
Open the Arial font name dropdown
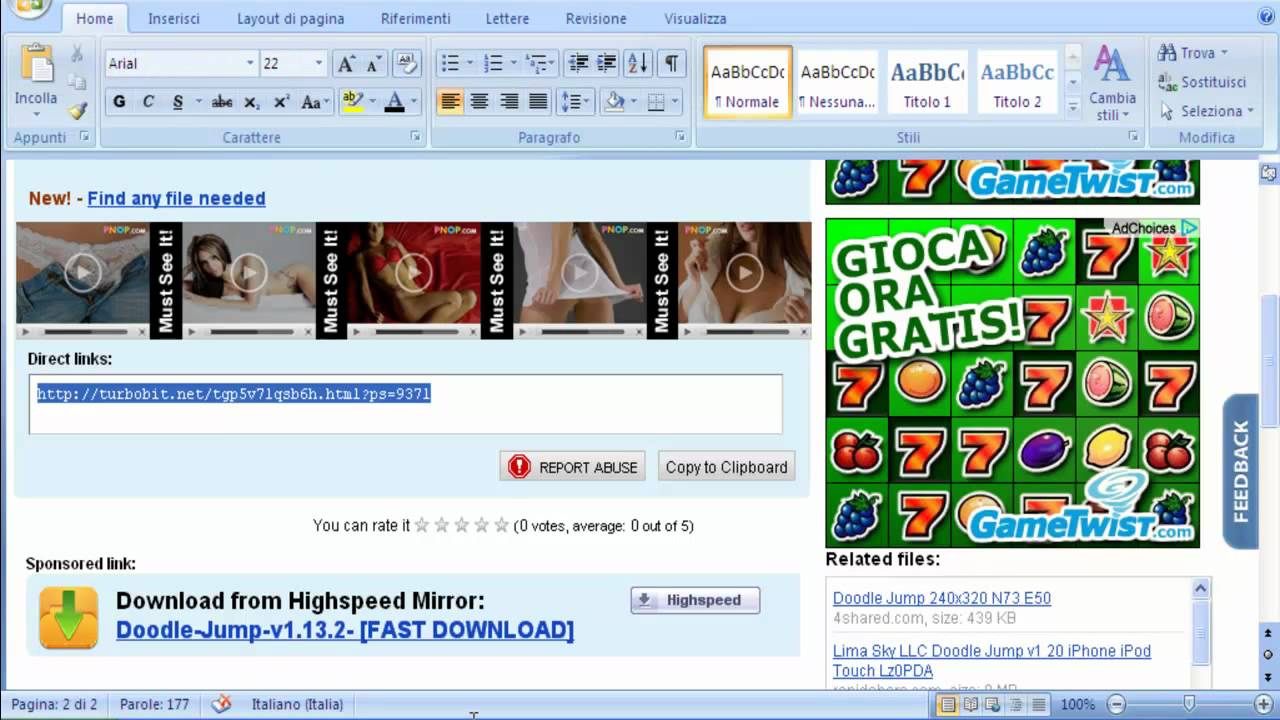[x=250, y=64]
